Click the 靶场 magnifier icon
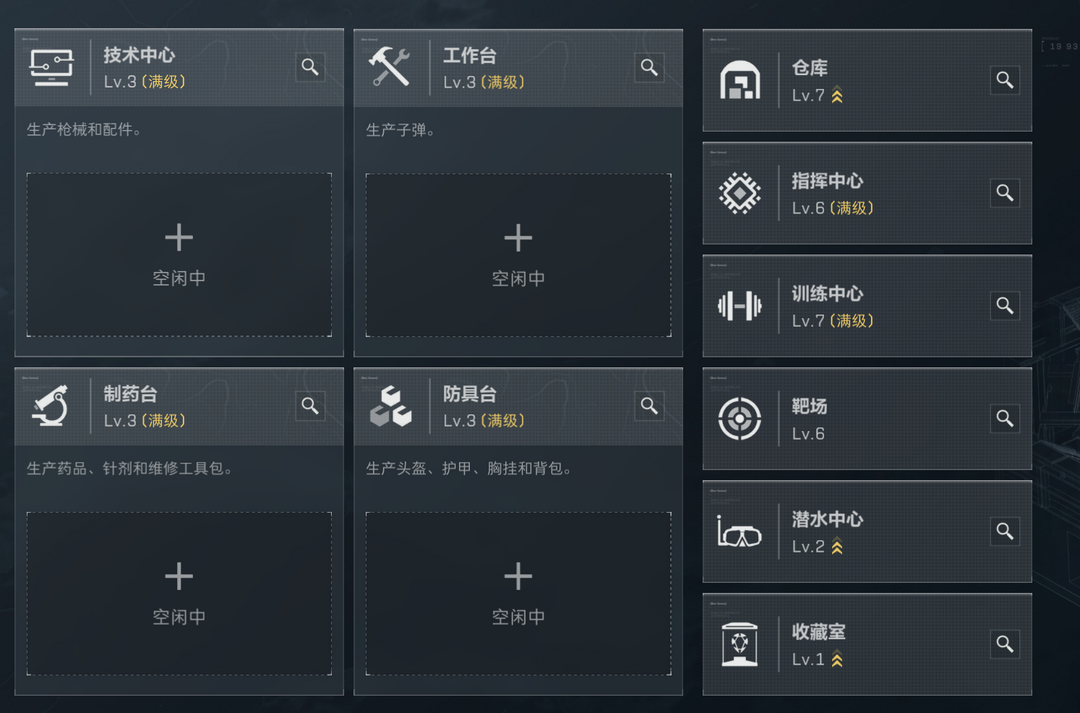The width and height of the screenshot is (1080, 713). click(1005, 419)
